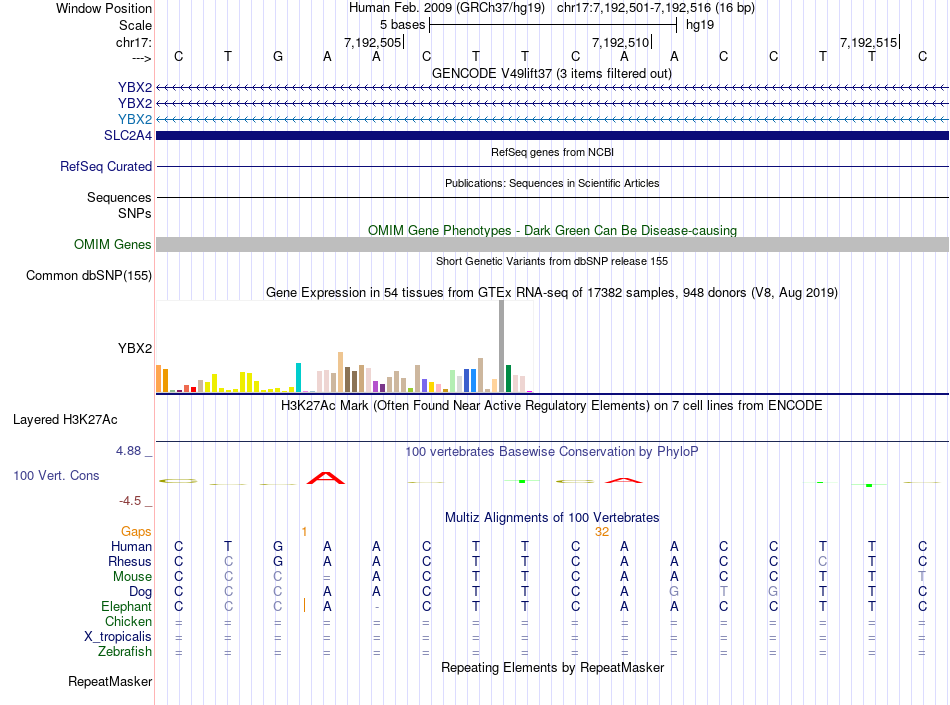Click the ---> sequence direction arrow label

[x=142, y=58]
